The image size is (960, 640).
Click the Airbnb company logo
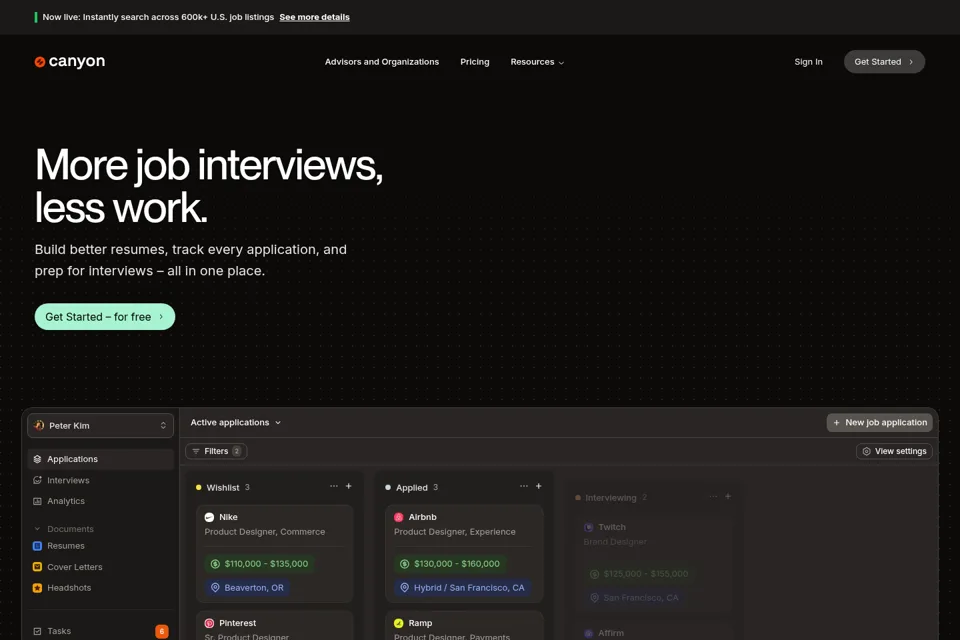(399, 517)
